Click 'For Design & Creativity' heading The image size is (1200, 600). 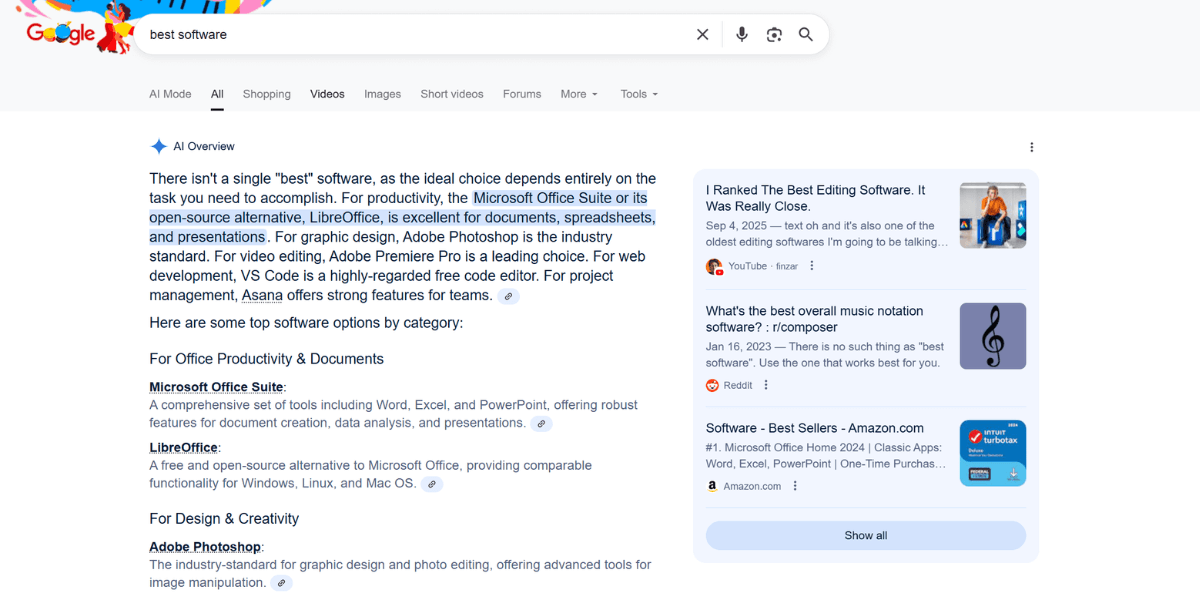point(224,519)
